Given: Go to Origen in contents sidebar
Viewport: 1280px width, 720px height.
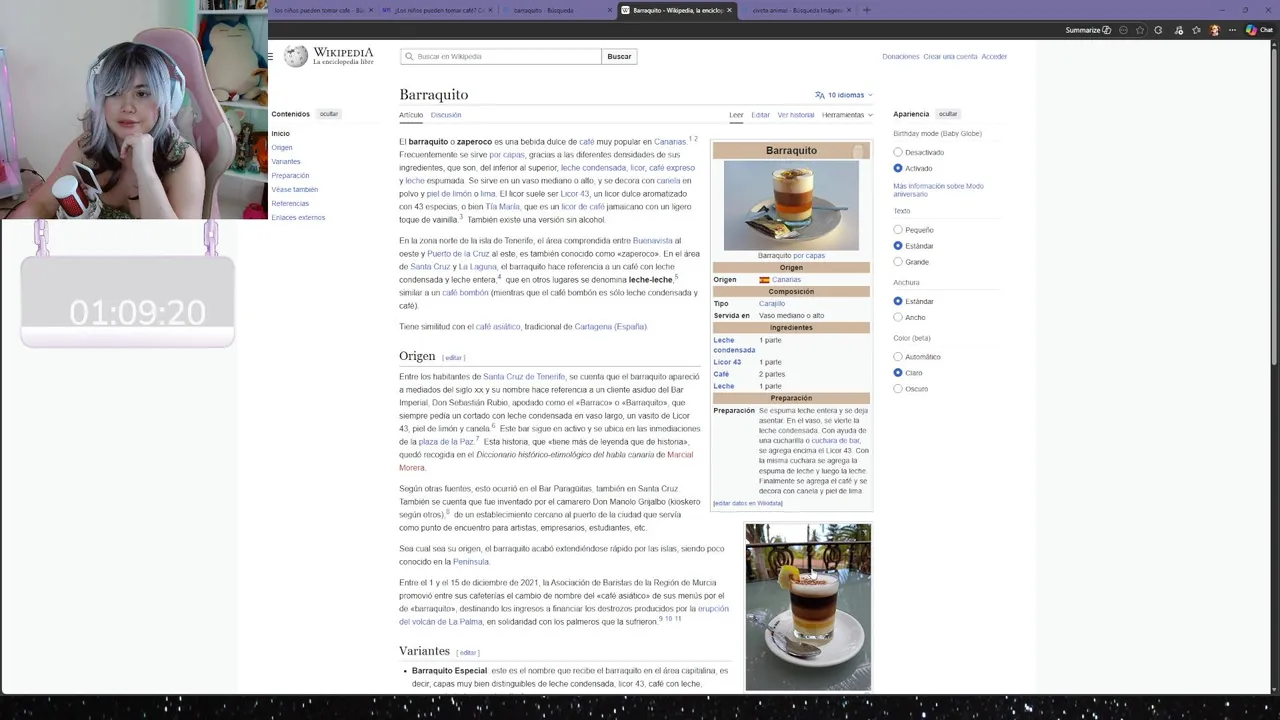Looking at the screenshot, I should pyautogui.click(x=282, y=148).
